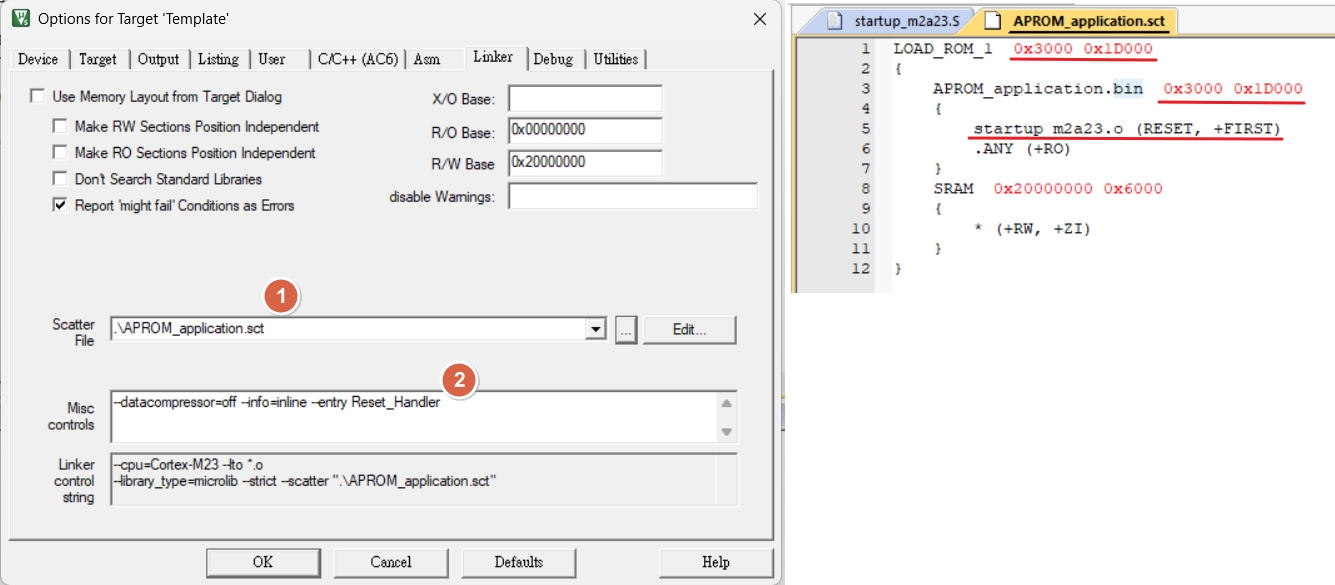The image size is (1335, 585).
Task: Click the Edit... scatter file button
Action: coord(689,330)
